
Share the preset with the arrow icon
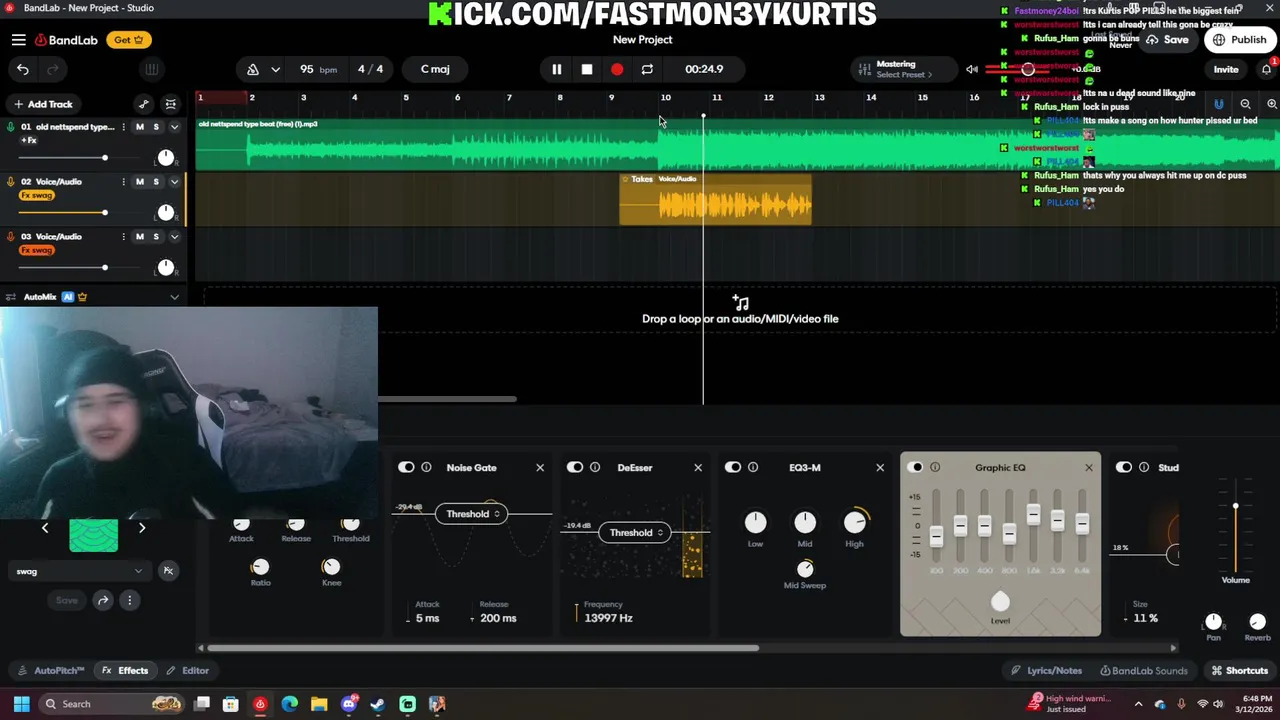(103, 600)
